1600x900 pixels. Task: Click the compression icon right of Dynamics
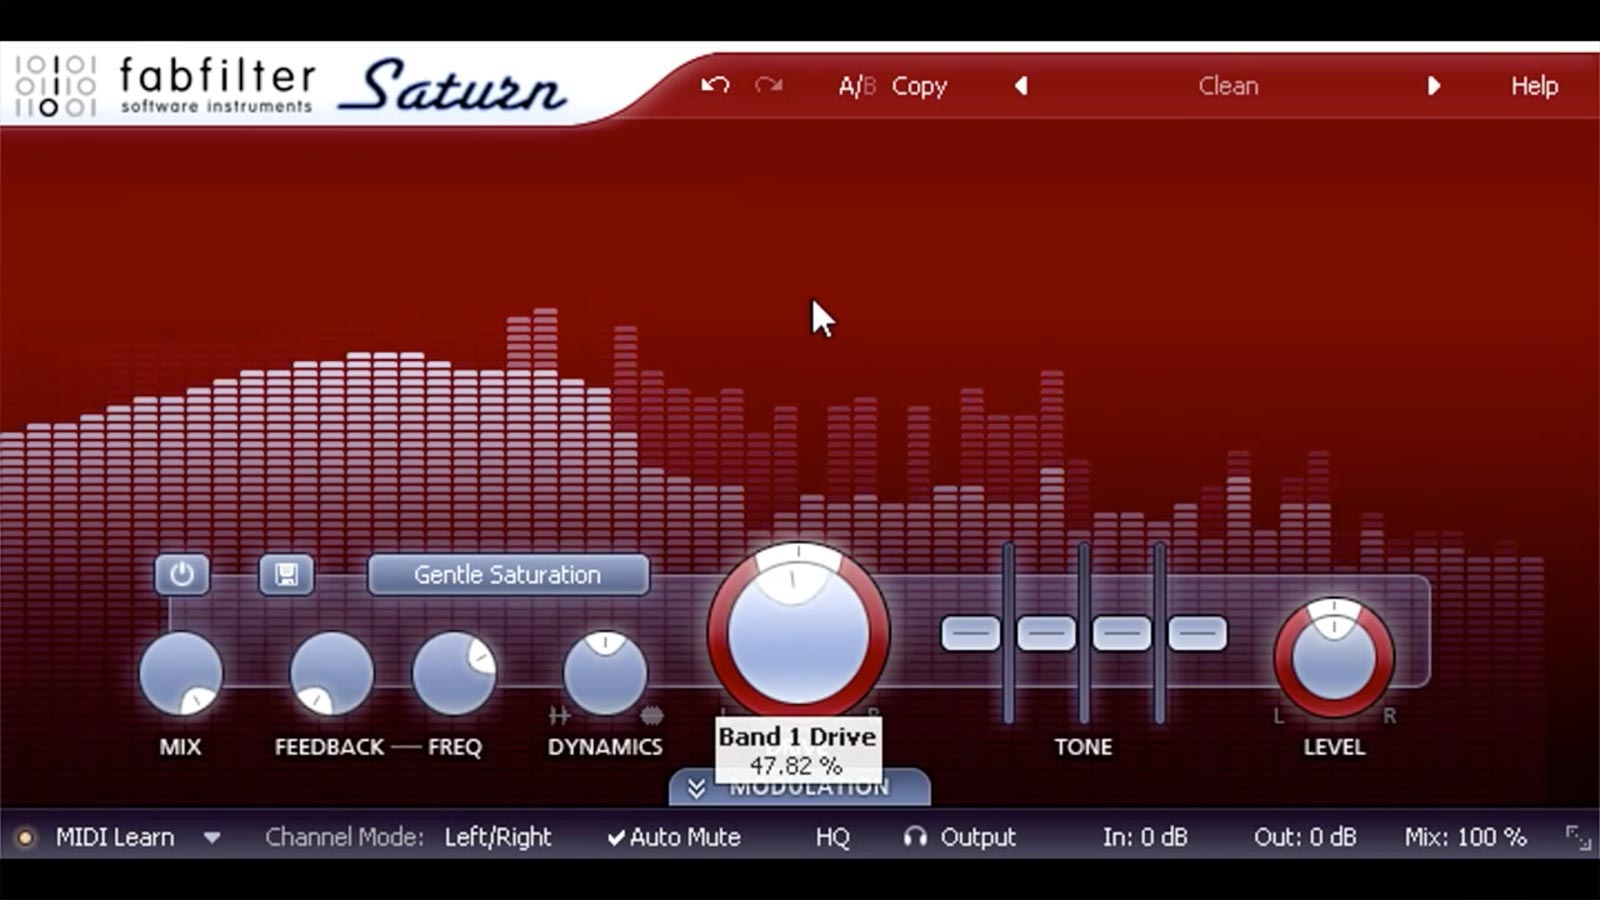coord(651,715)
